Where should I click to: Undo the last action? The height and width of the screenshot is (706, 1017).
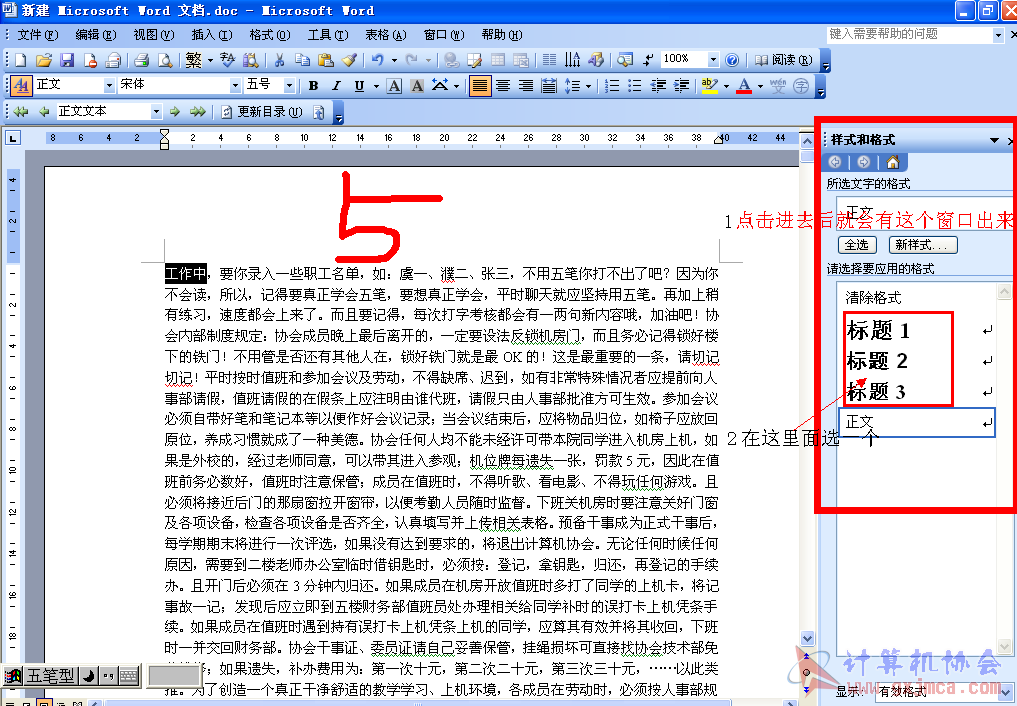coord(377,60)
